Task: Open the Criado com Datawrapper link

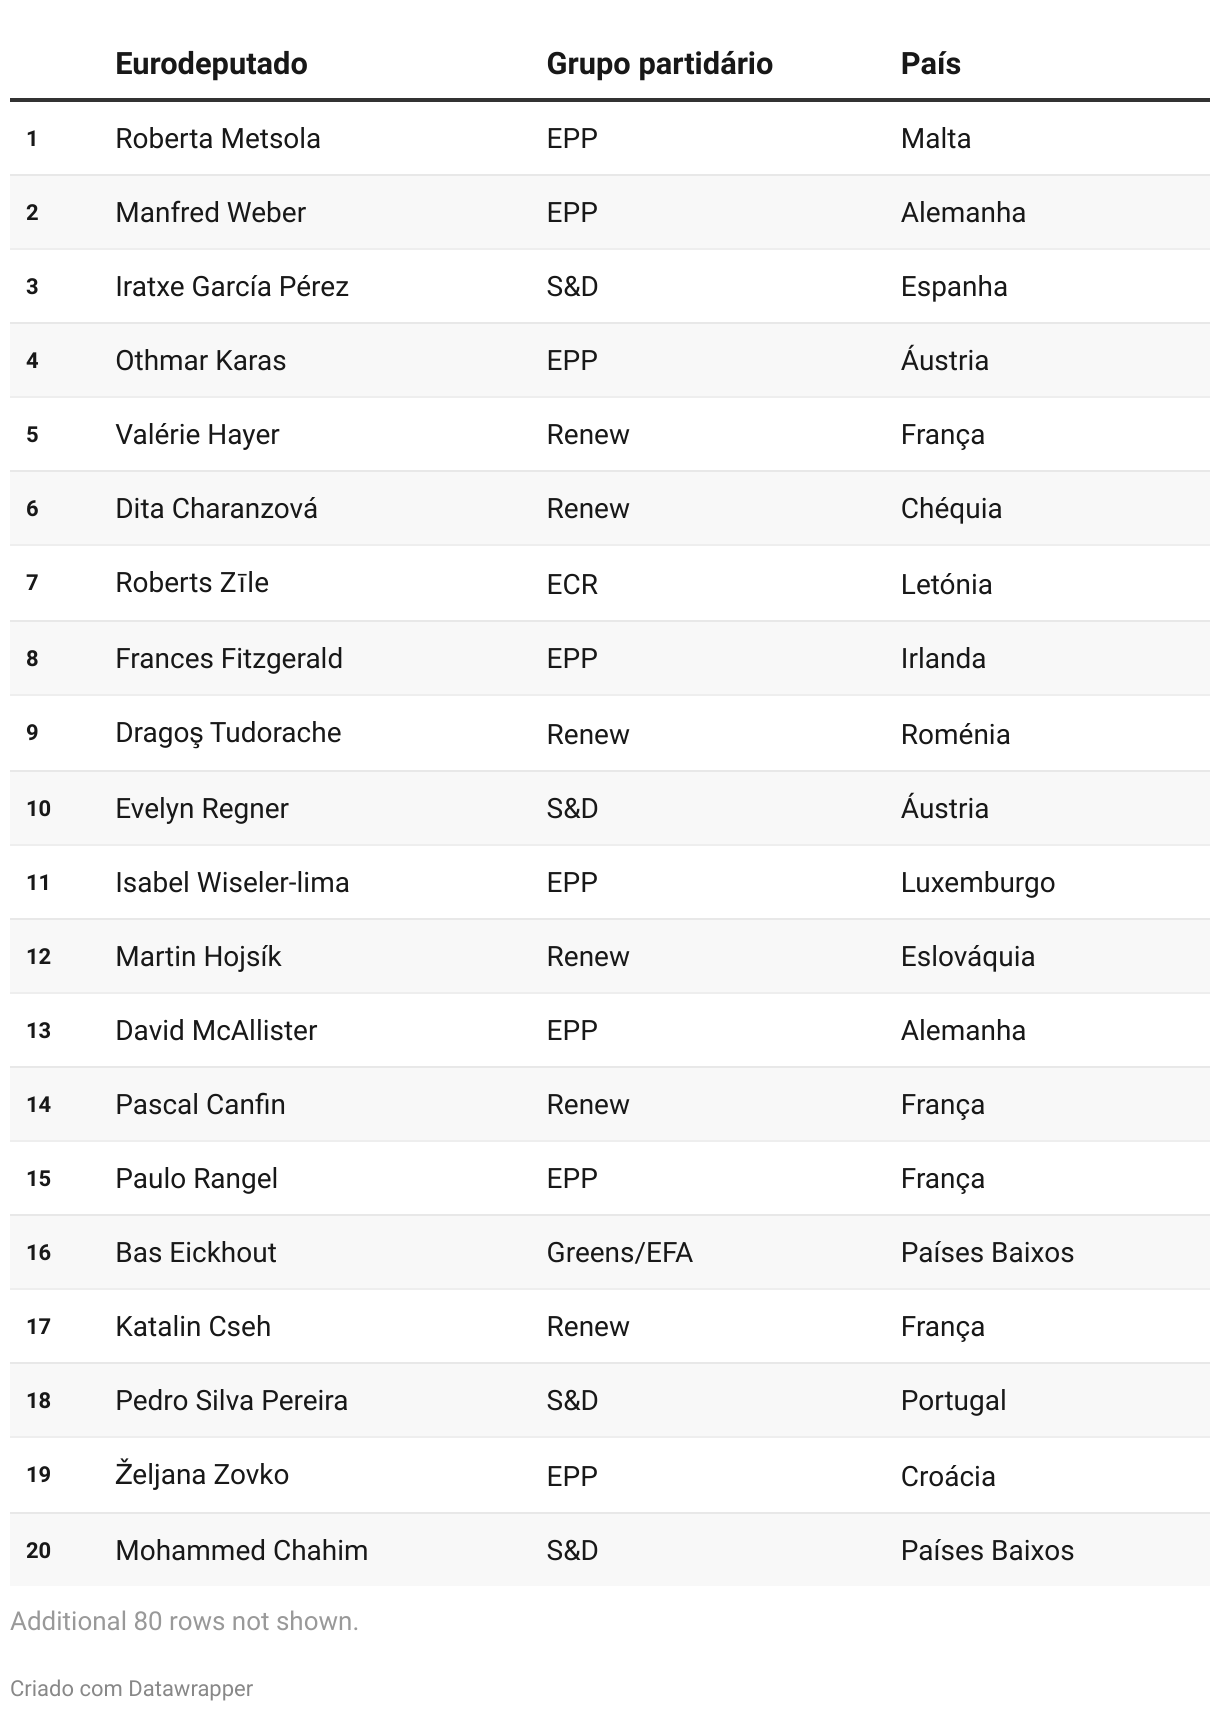Action: click(x=131, y=1688)
